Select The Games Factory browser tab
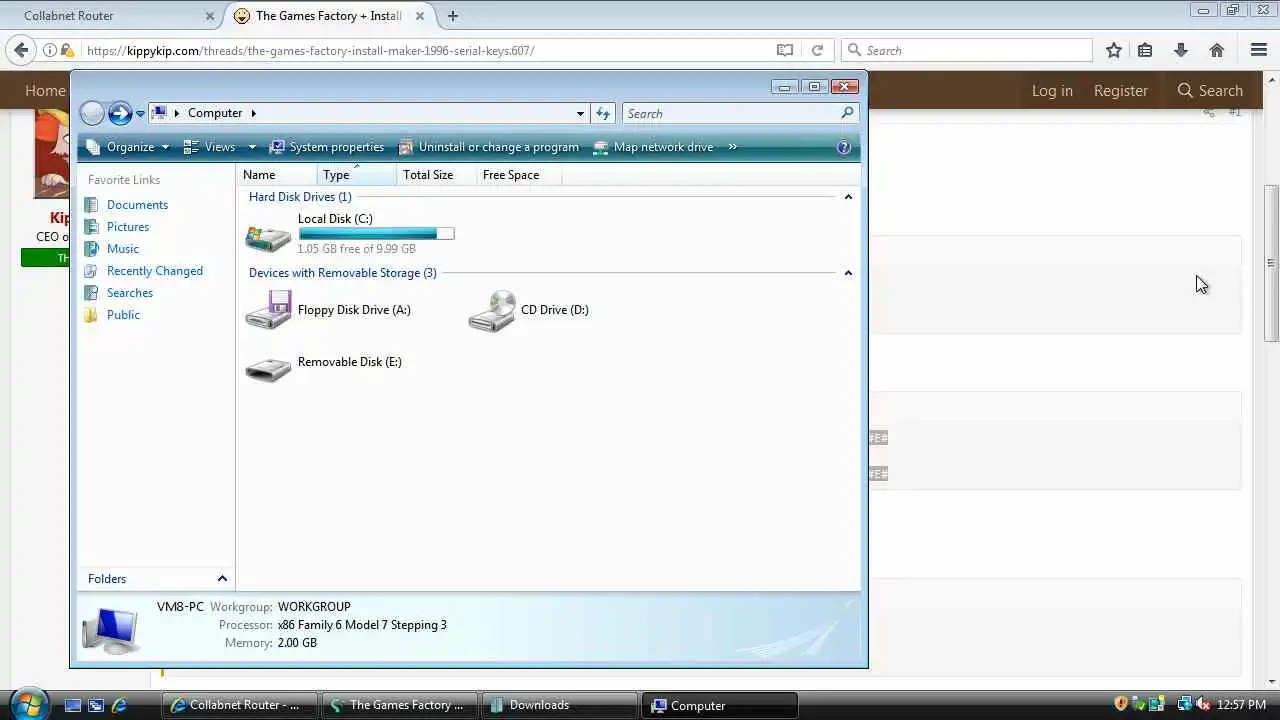 point(329,16)
